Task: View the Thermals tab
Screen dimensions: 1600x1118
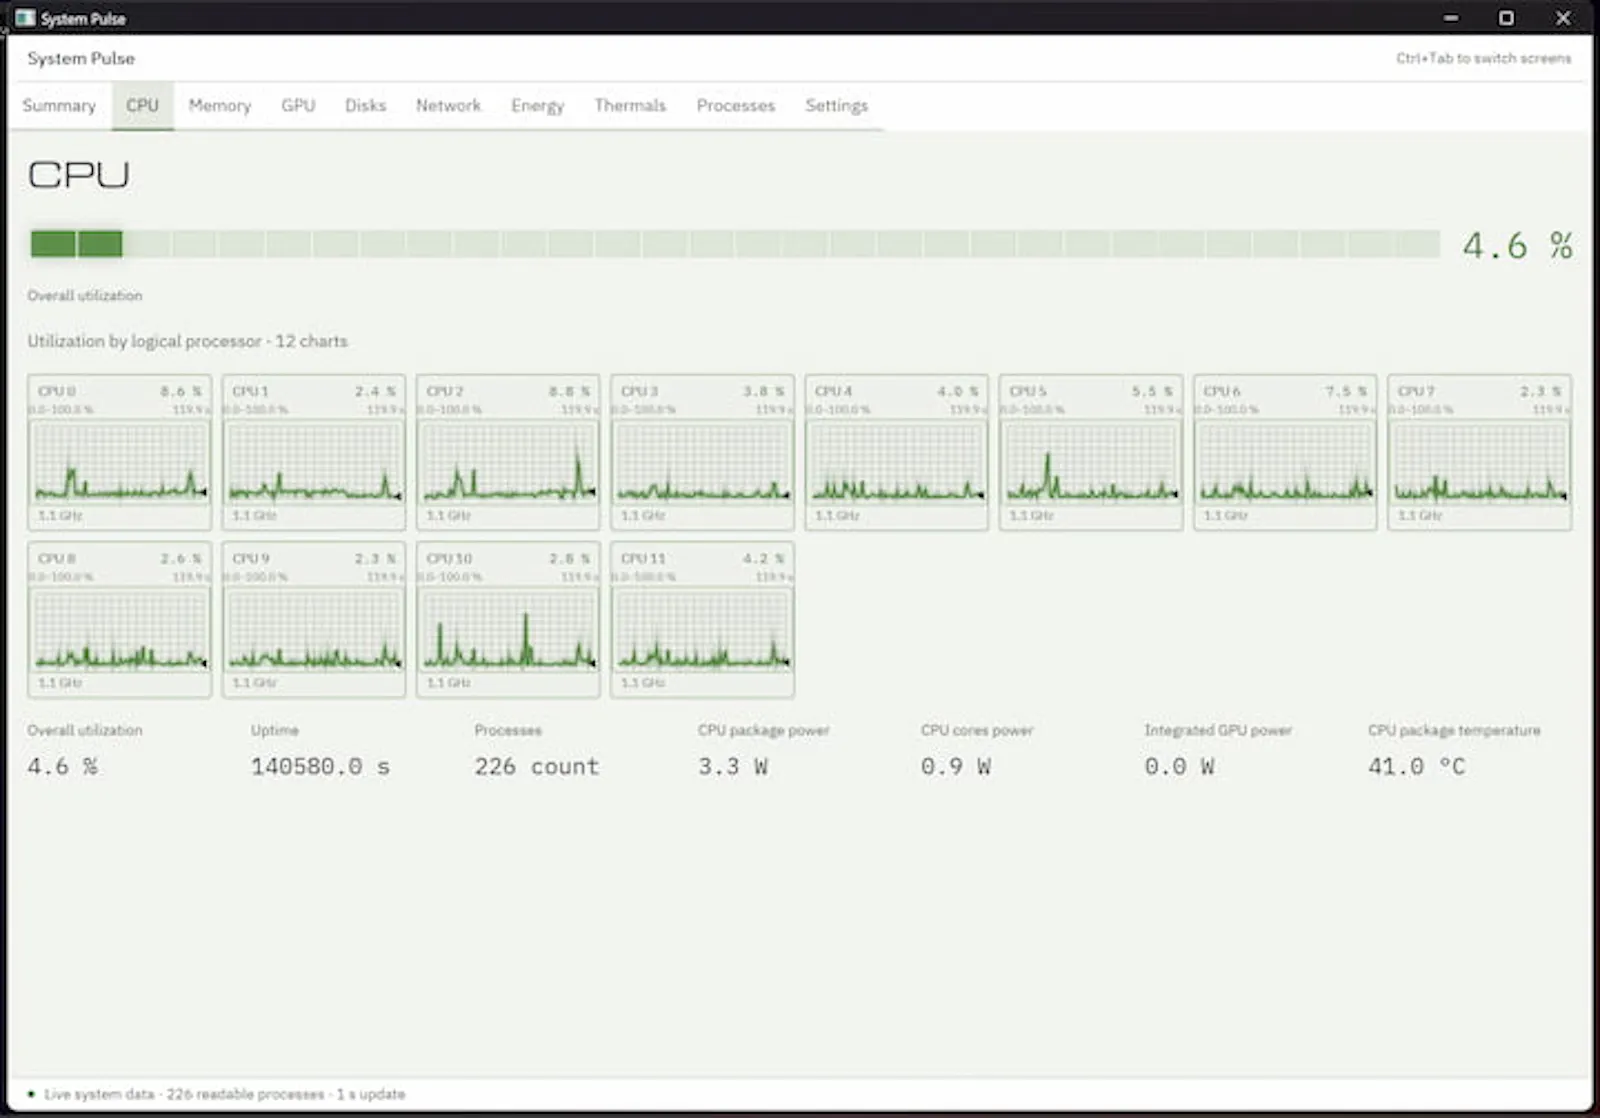Action: [x=630, y=105]
